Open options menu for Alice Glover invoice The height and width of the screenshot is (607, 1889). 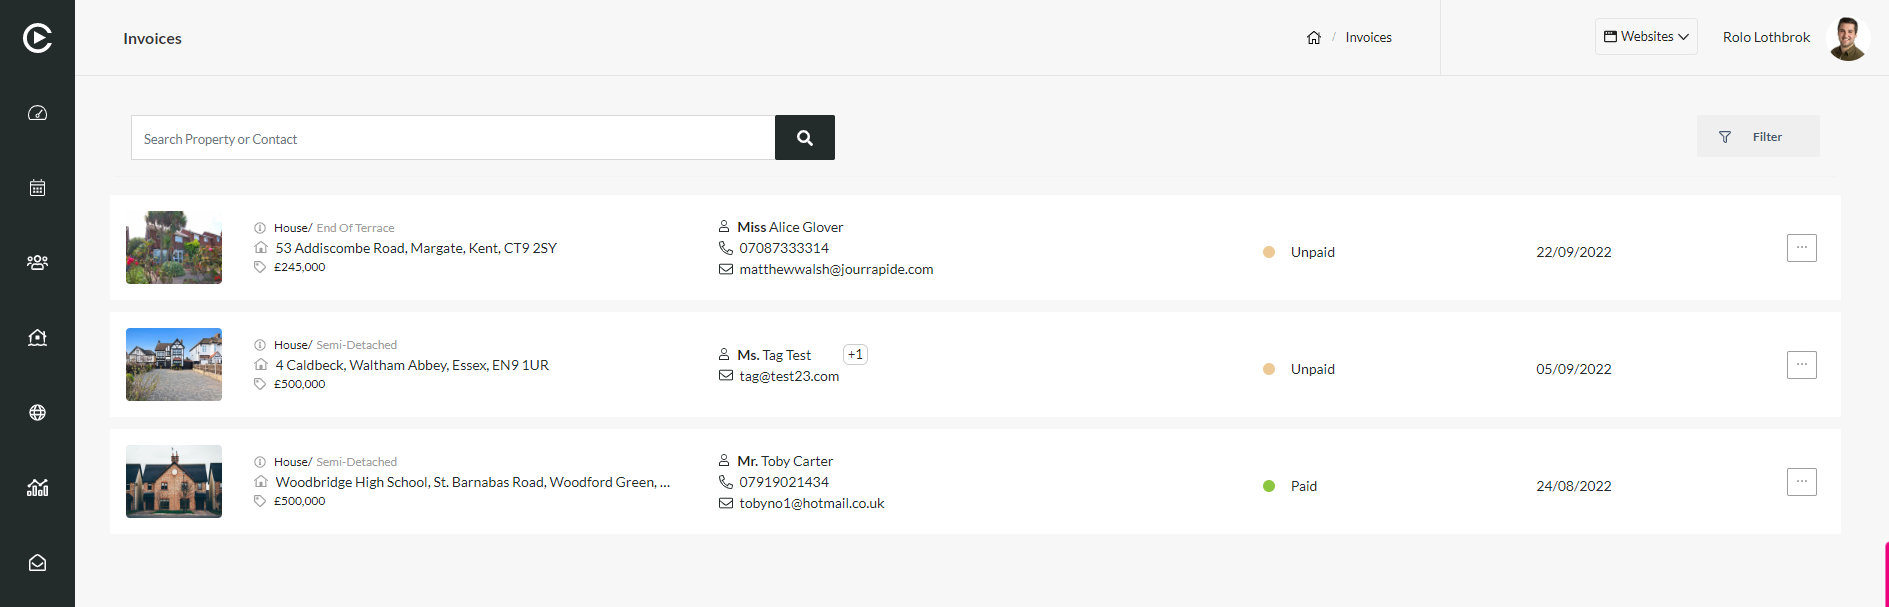tap(1802, 248)
